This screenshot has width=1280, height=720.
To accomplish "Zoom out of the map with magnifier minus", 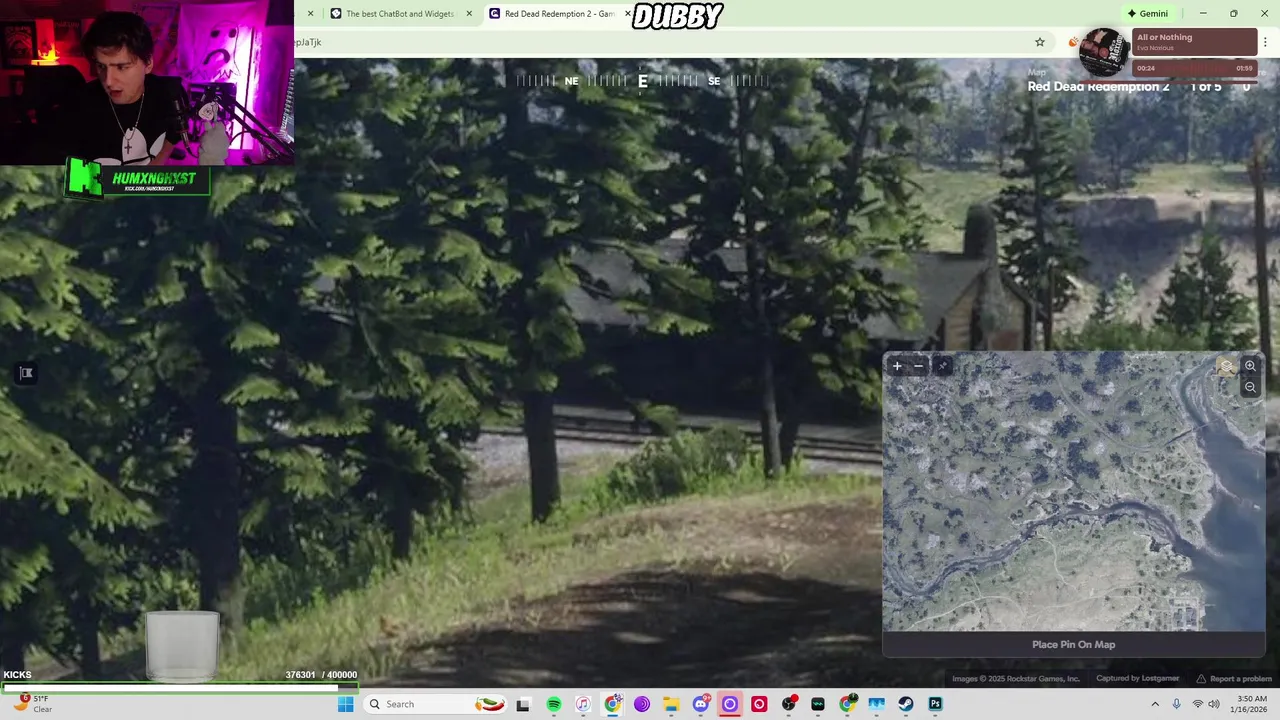I will point(1250,387).
